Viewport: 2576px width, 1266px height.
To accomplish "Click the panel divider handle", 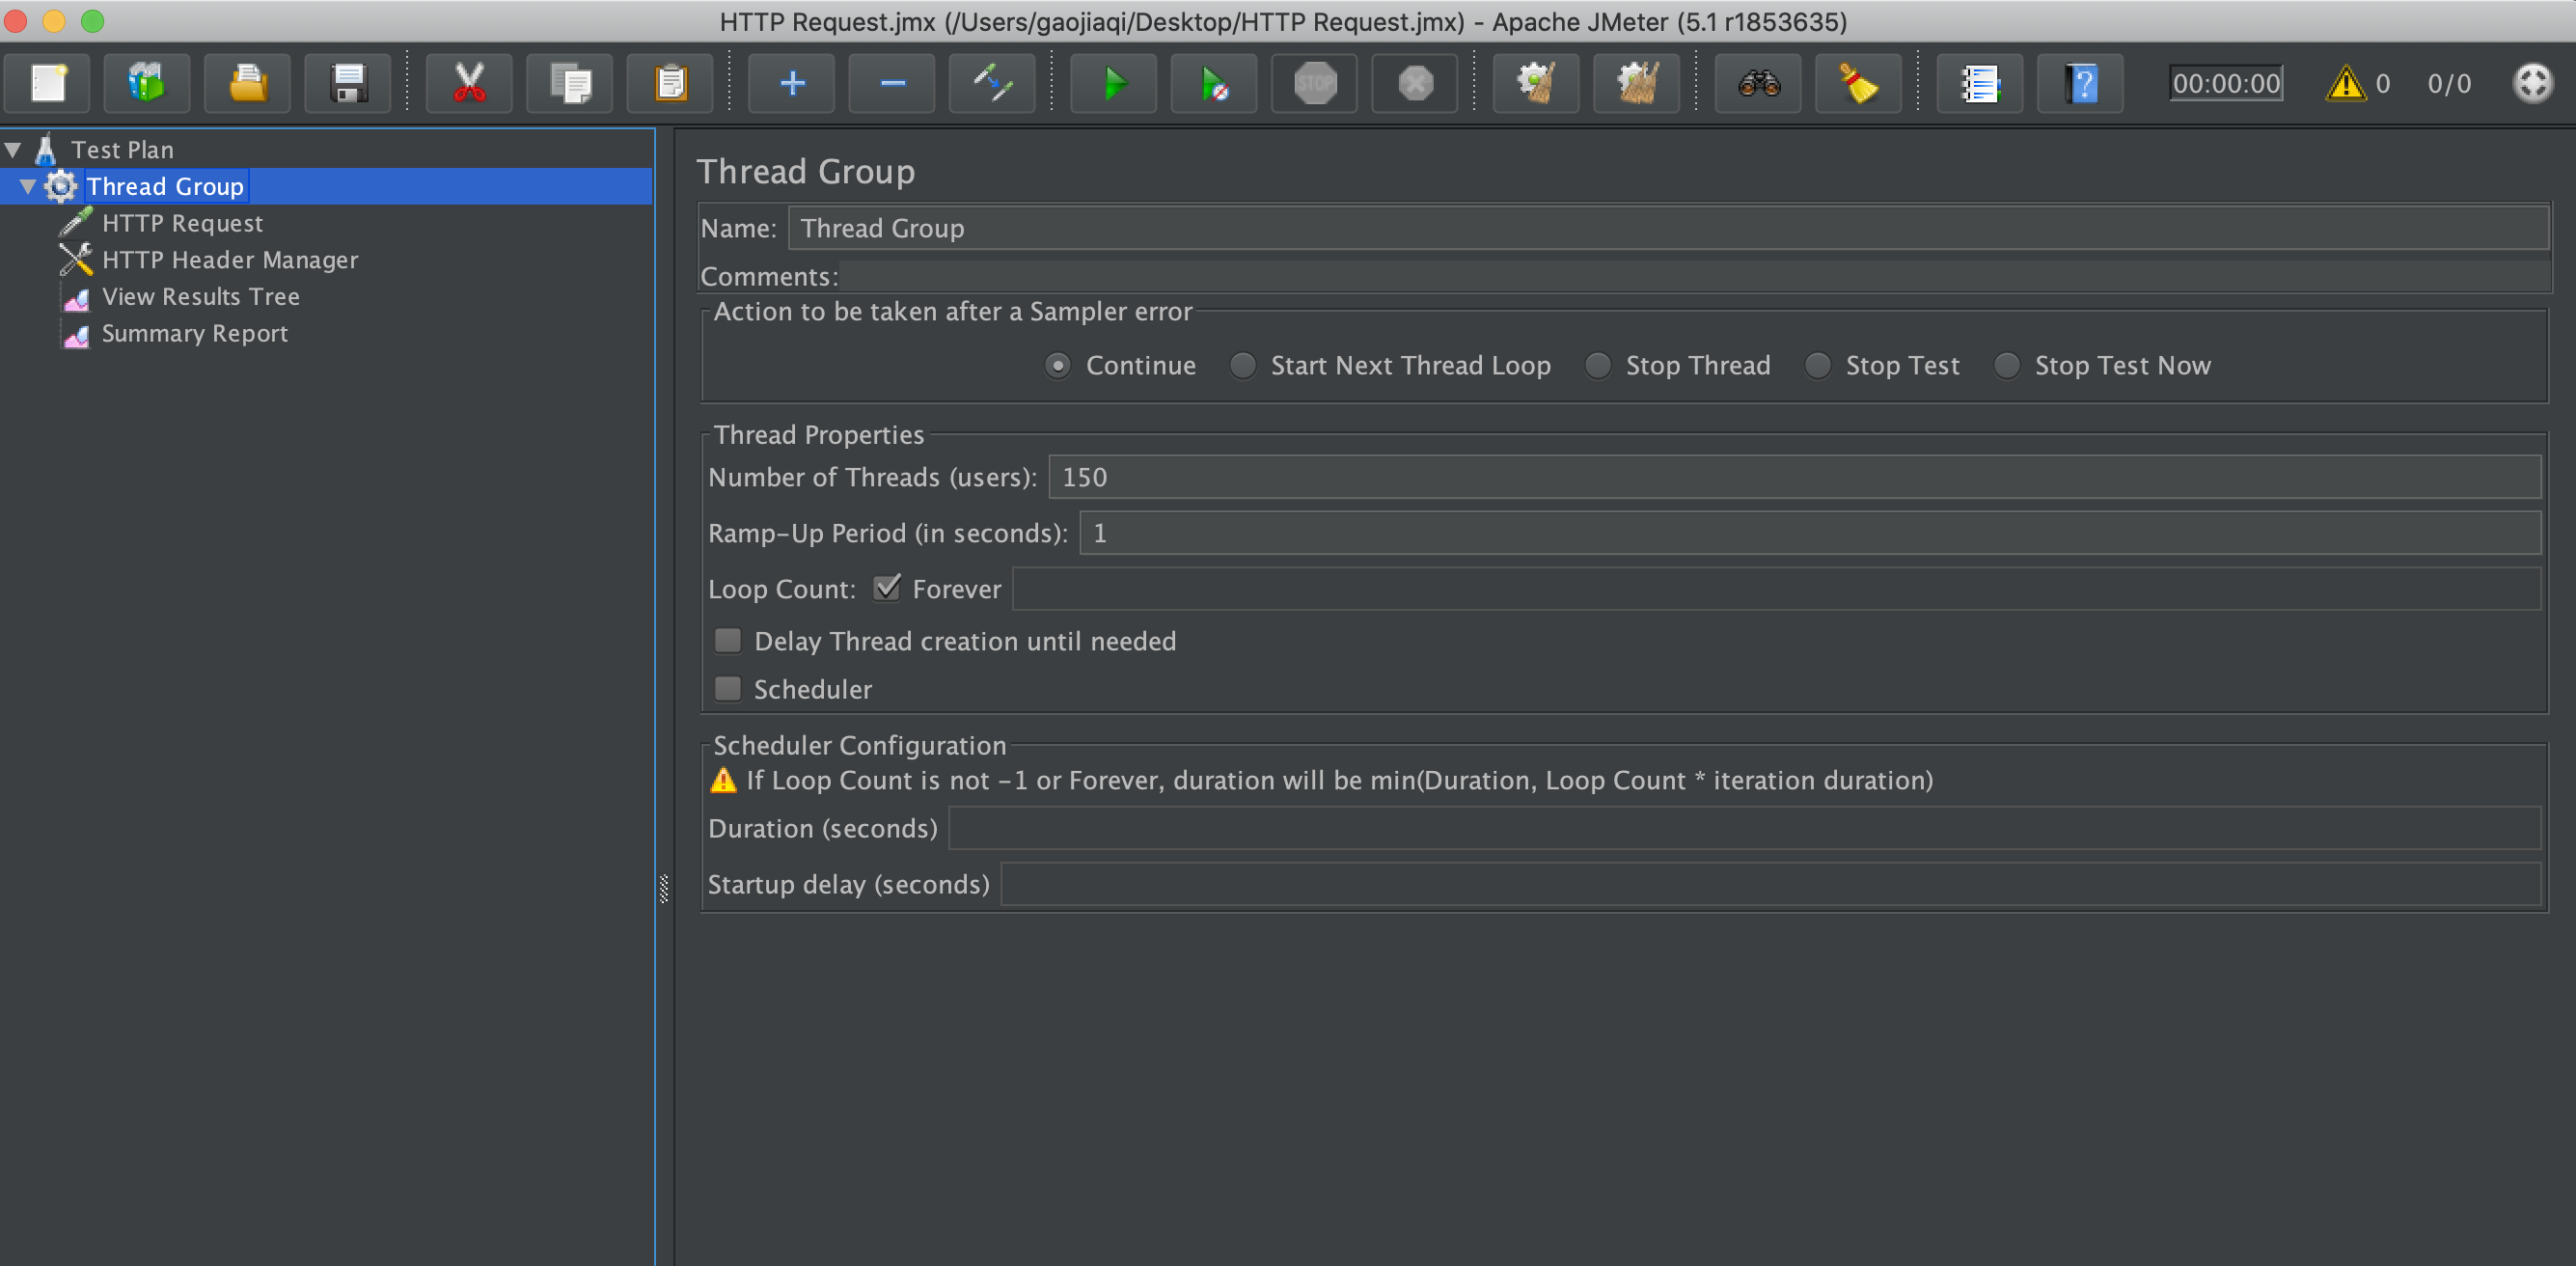I will point(664,888).
